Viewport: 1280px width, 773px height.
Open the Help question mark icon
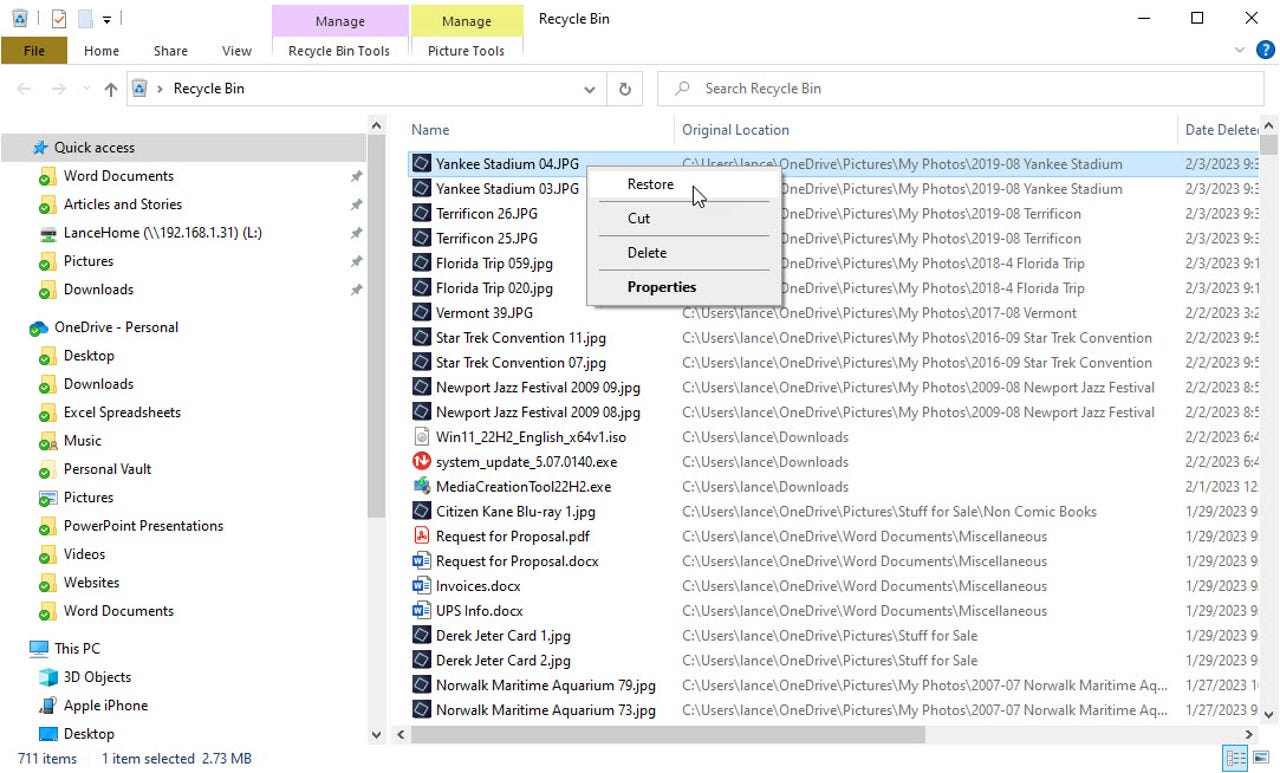click(x=1264, y=50)
